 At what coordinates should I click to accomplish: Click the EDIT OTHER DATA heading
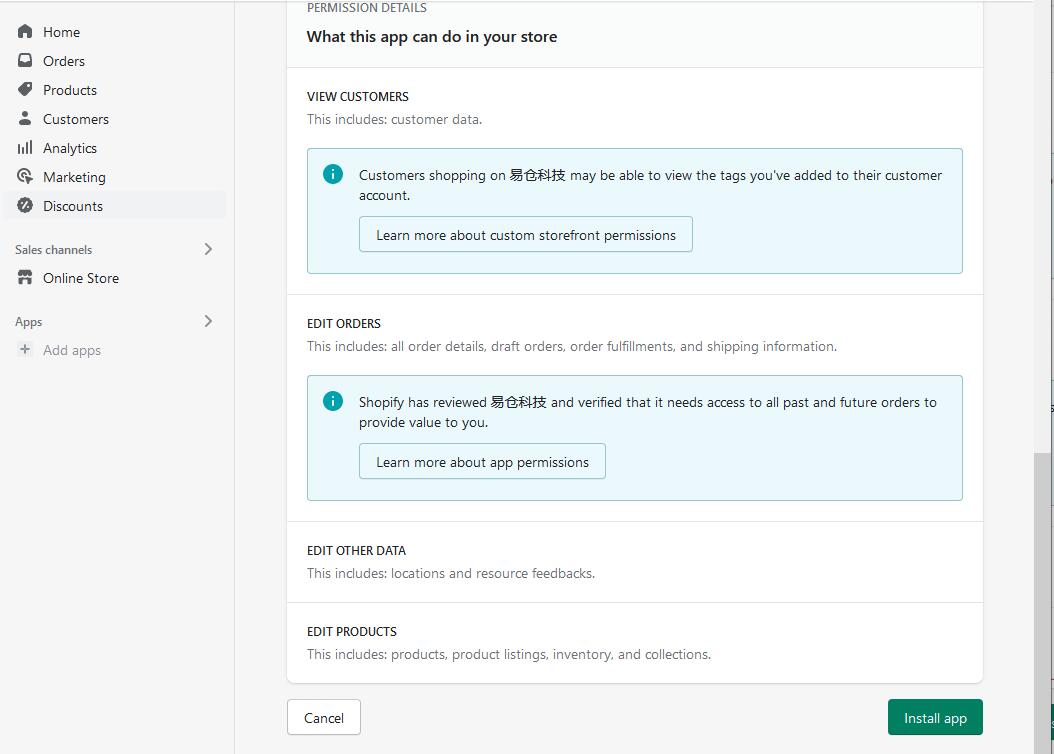pos(356,550)
